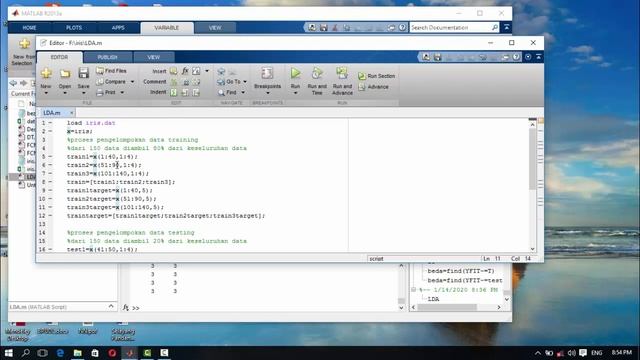Expand the LDA.m details panel chevron

point(111,307)
